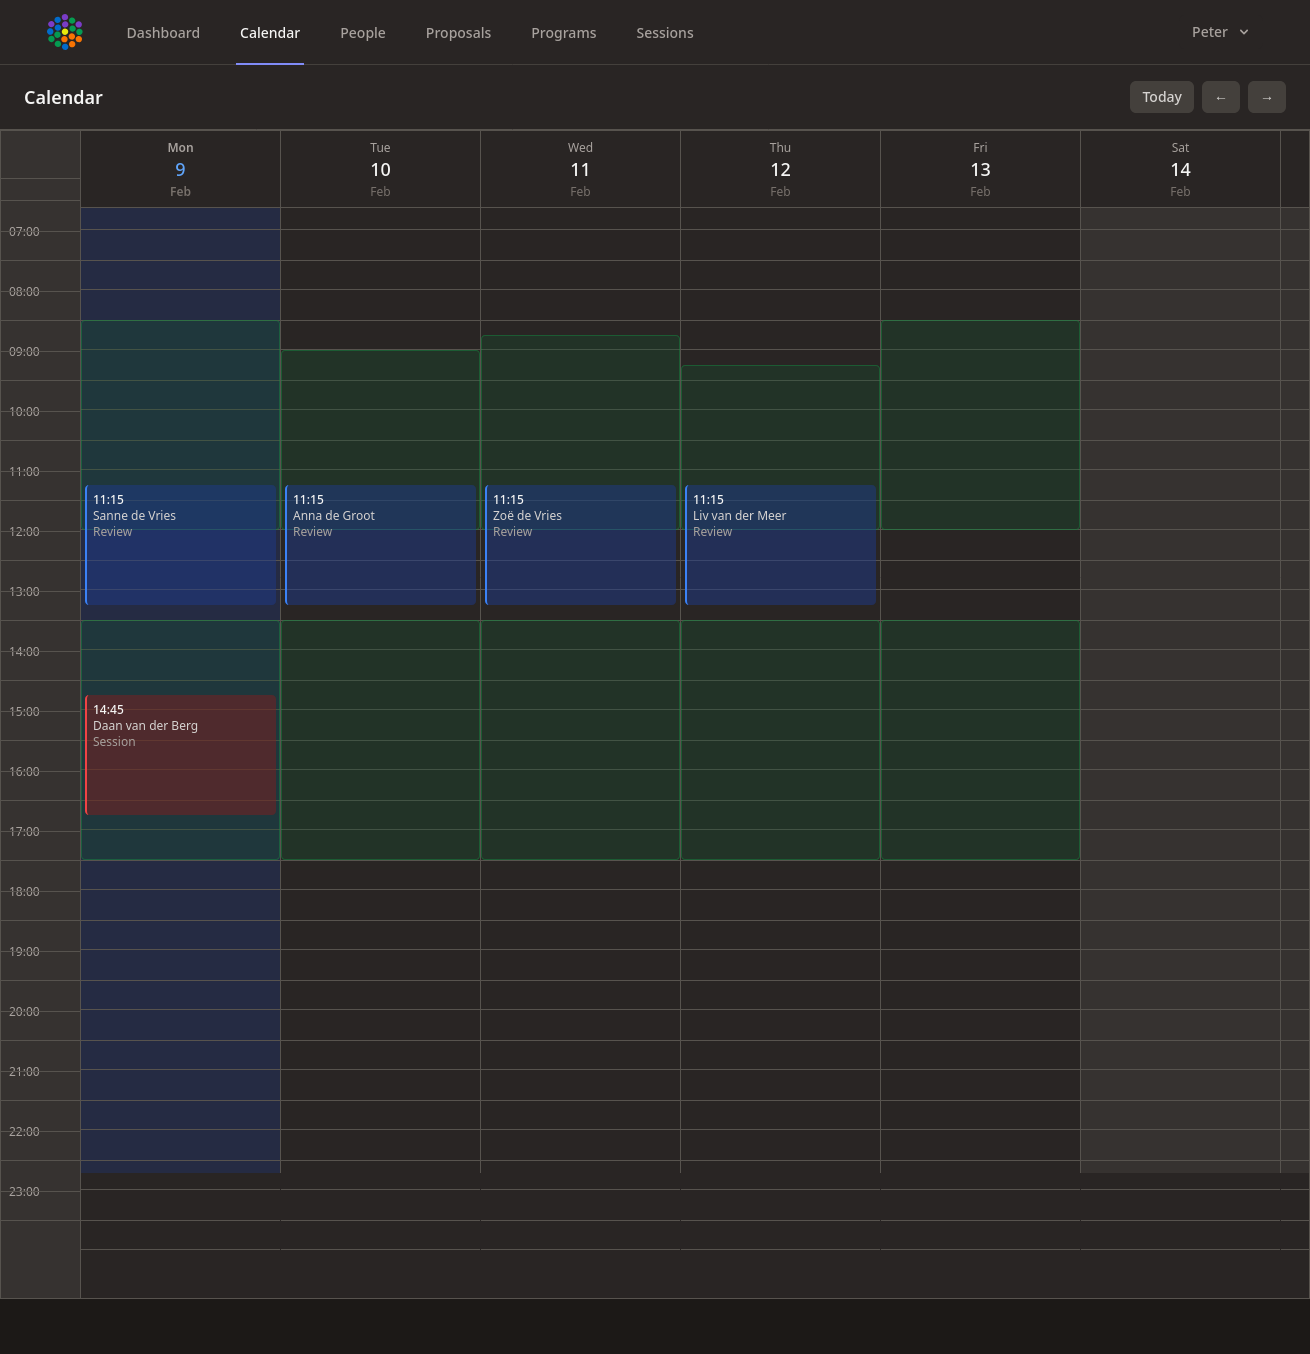Click the colorful app logo
This screenshot has height=1354, width=1310.
[x=64, y=32]
